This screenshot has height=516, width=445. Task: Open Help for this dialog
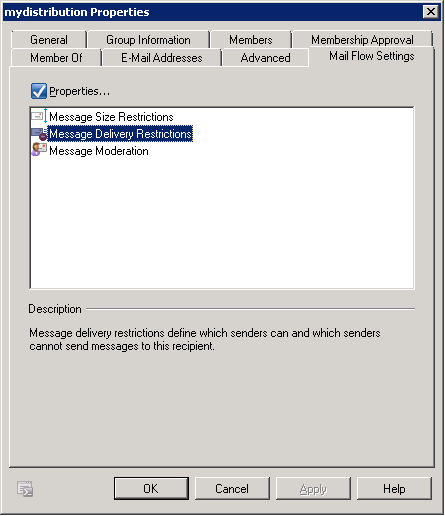coord(394,489)
